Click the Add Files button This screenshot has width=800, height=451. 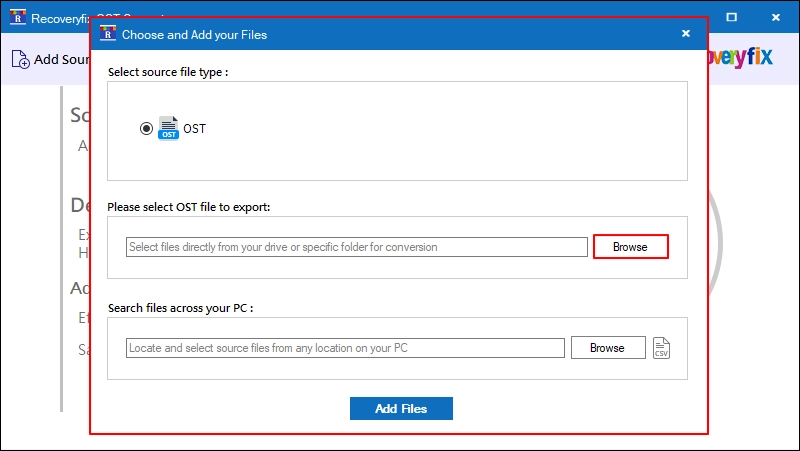(401, 408)
